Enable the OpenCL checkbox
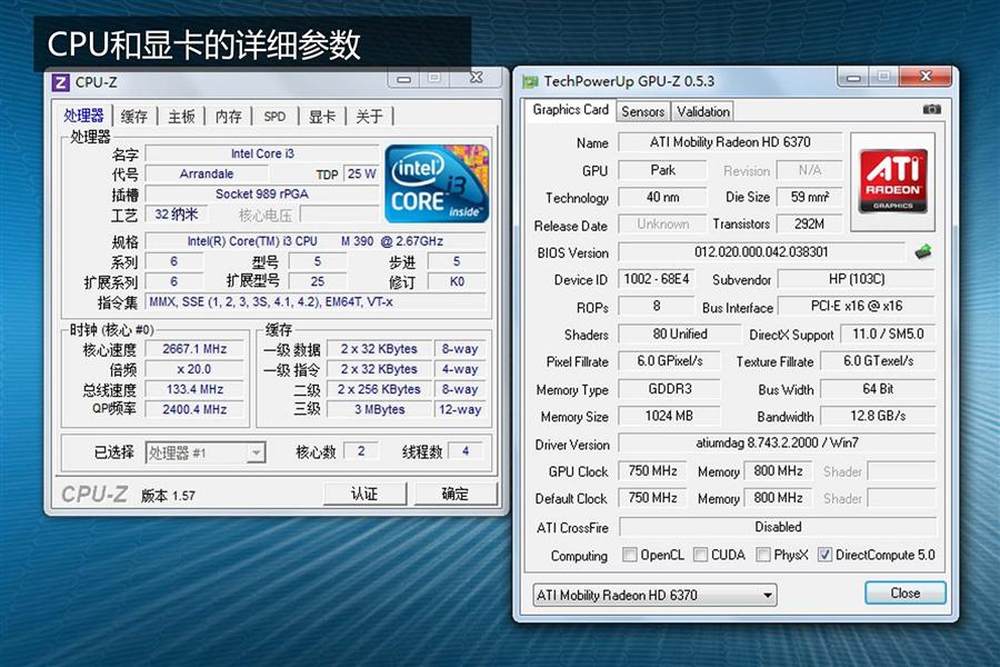The image size is (1000, 667). tap(629, 555)
